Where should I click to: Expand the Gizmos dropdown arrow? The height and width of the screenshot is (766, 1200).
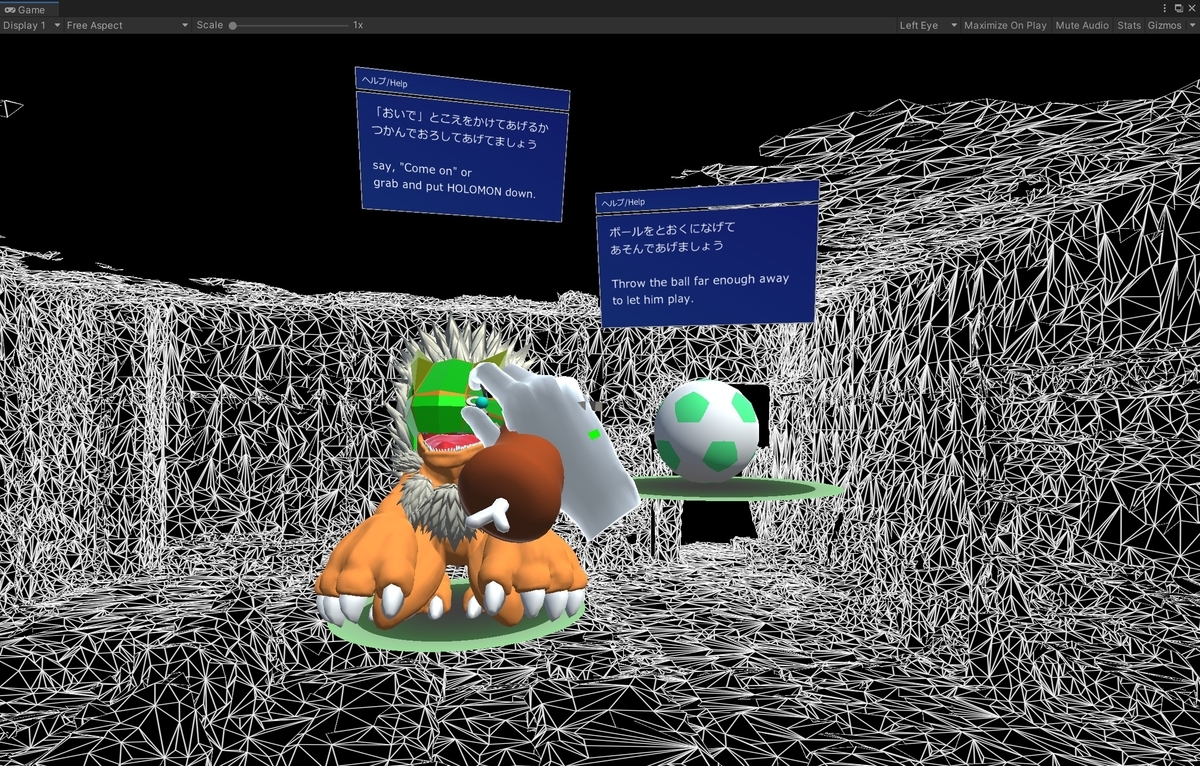pos(1190,25)
